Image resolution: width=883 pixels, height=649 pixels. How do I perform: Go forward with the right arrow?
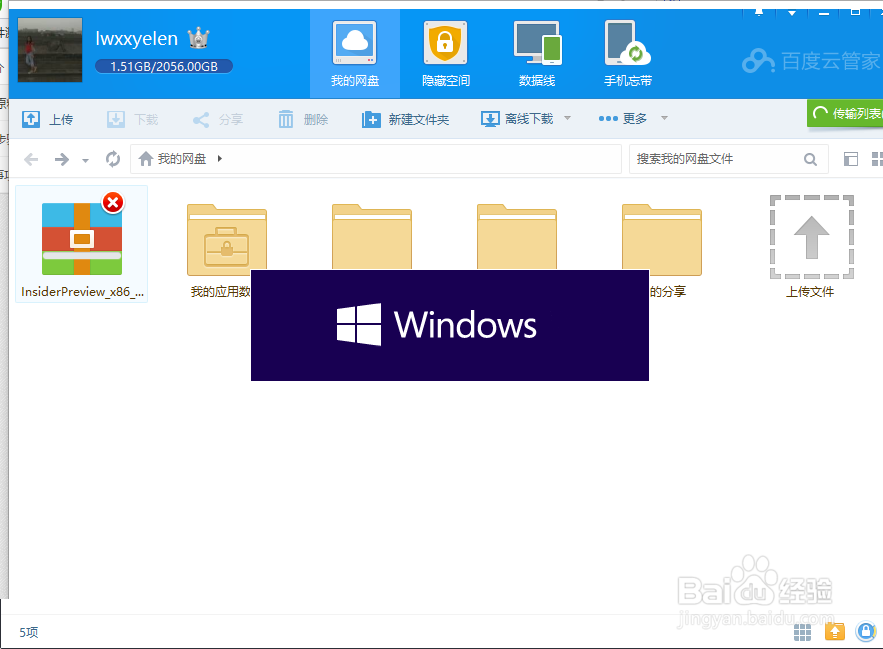point(61,159)
